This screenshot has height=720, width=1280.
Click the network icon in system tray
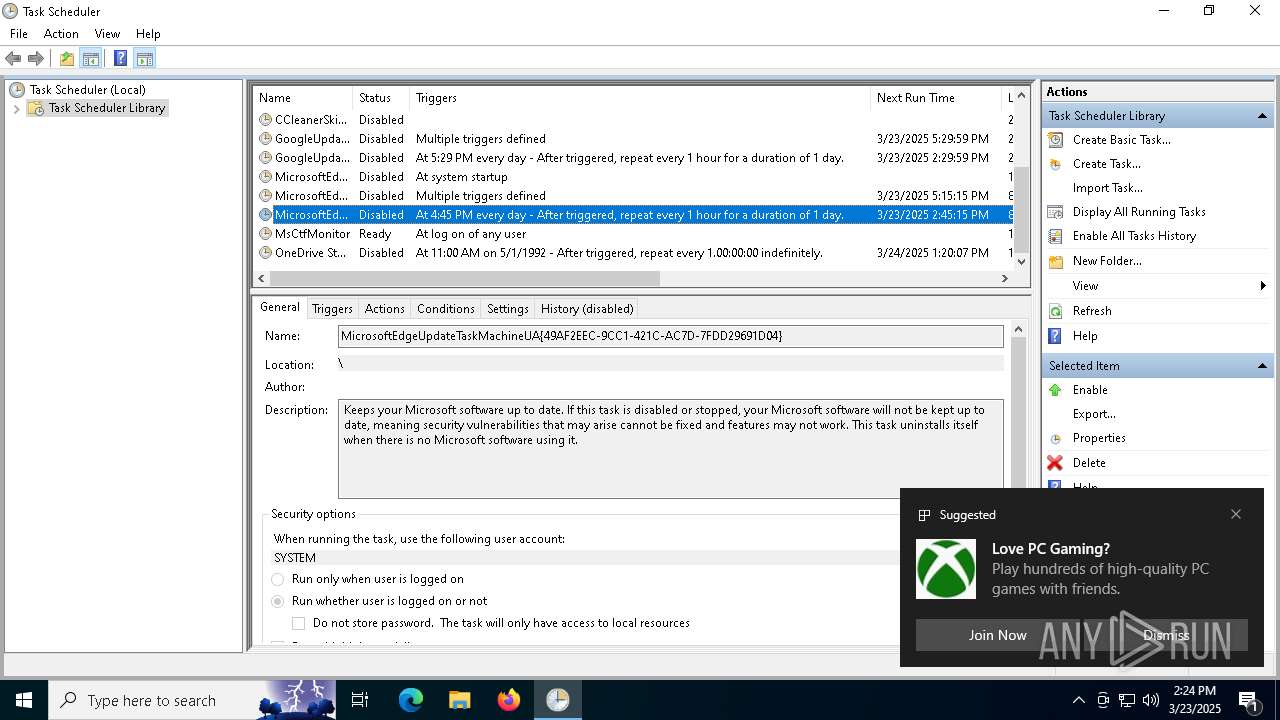[x=1127, y=700]
